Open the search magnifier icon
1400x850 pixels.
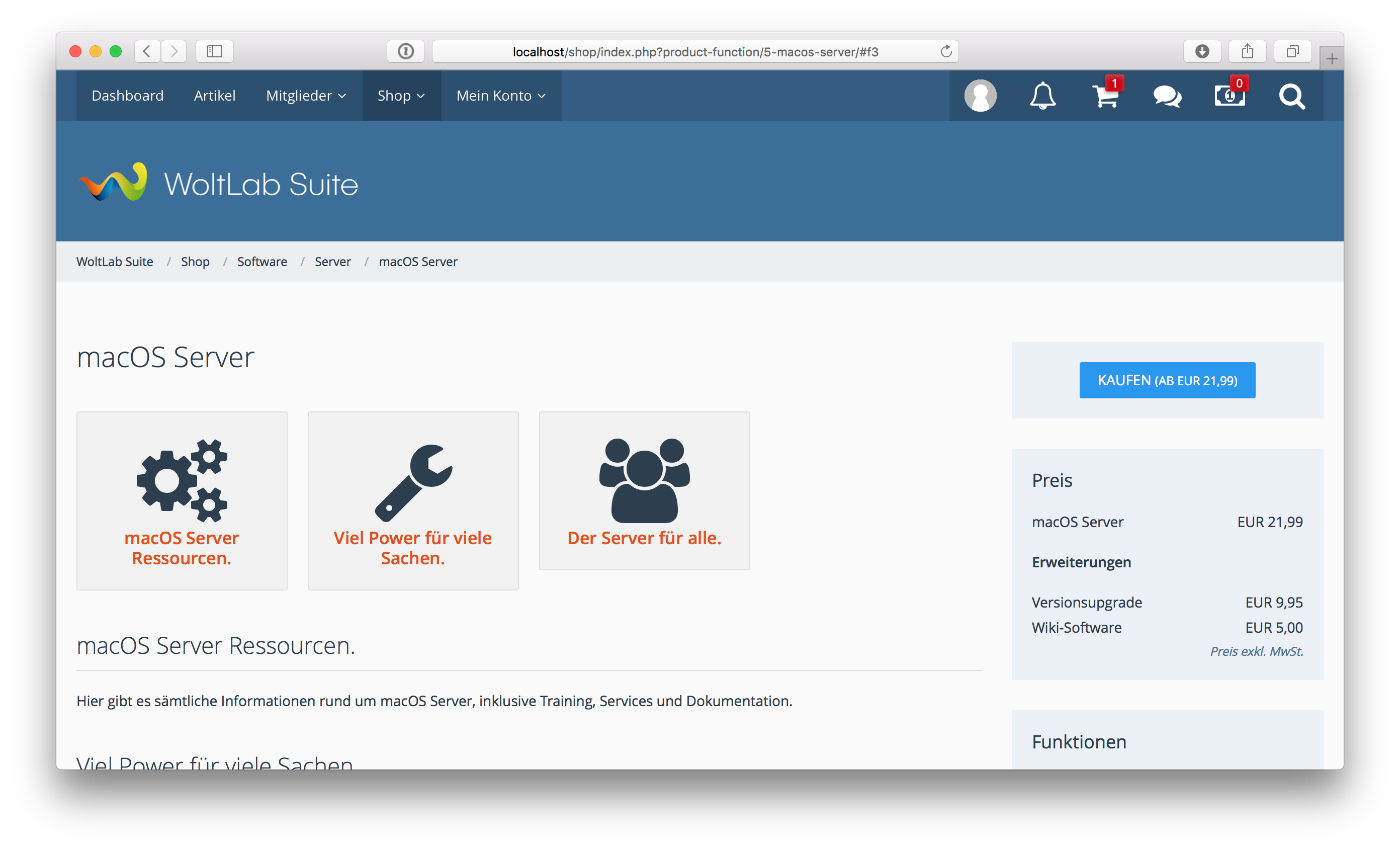pos(1292,96)
